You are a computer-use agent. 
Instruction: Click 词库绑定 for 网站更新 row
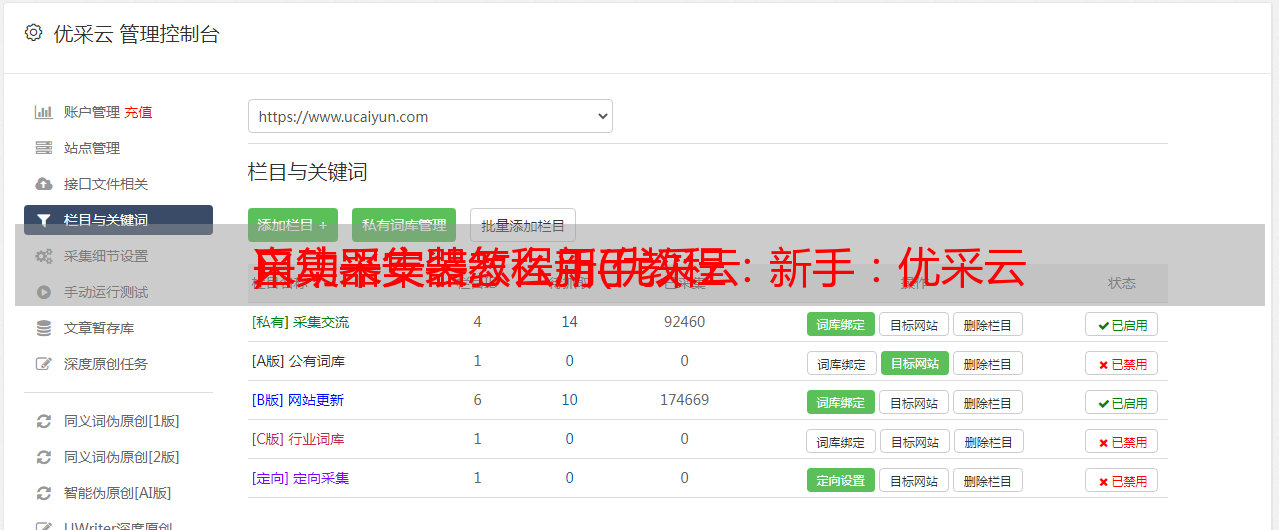coord(841,402)
